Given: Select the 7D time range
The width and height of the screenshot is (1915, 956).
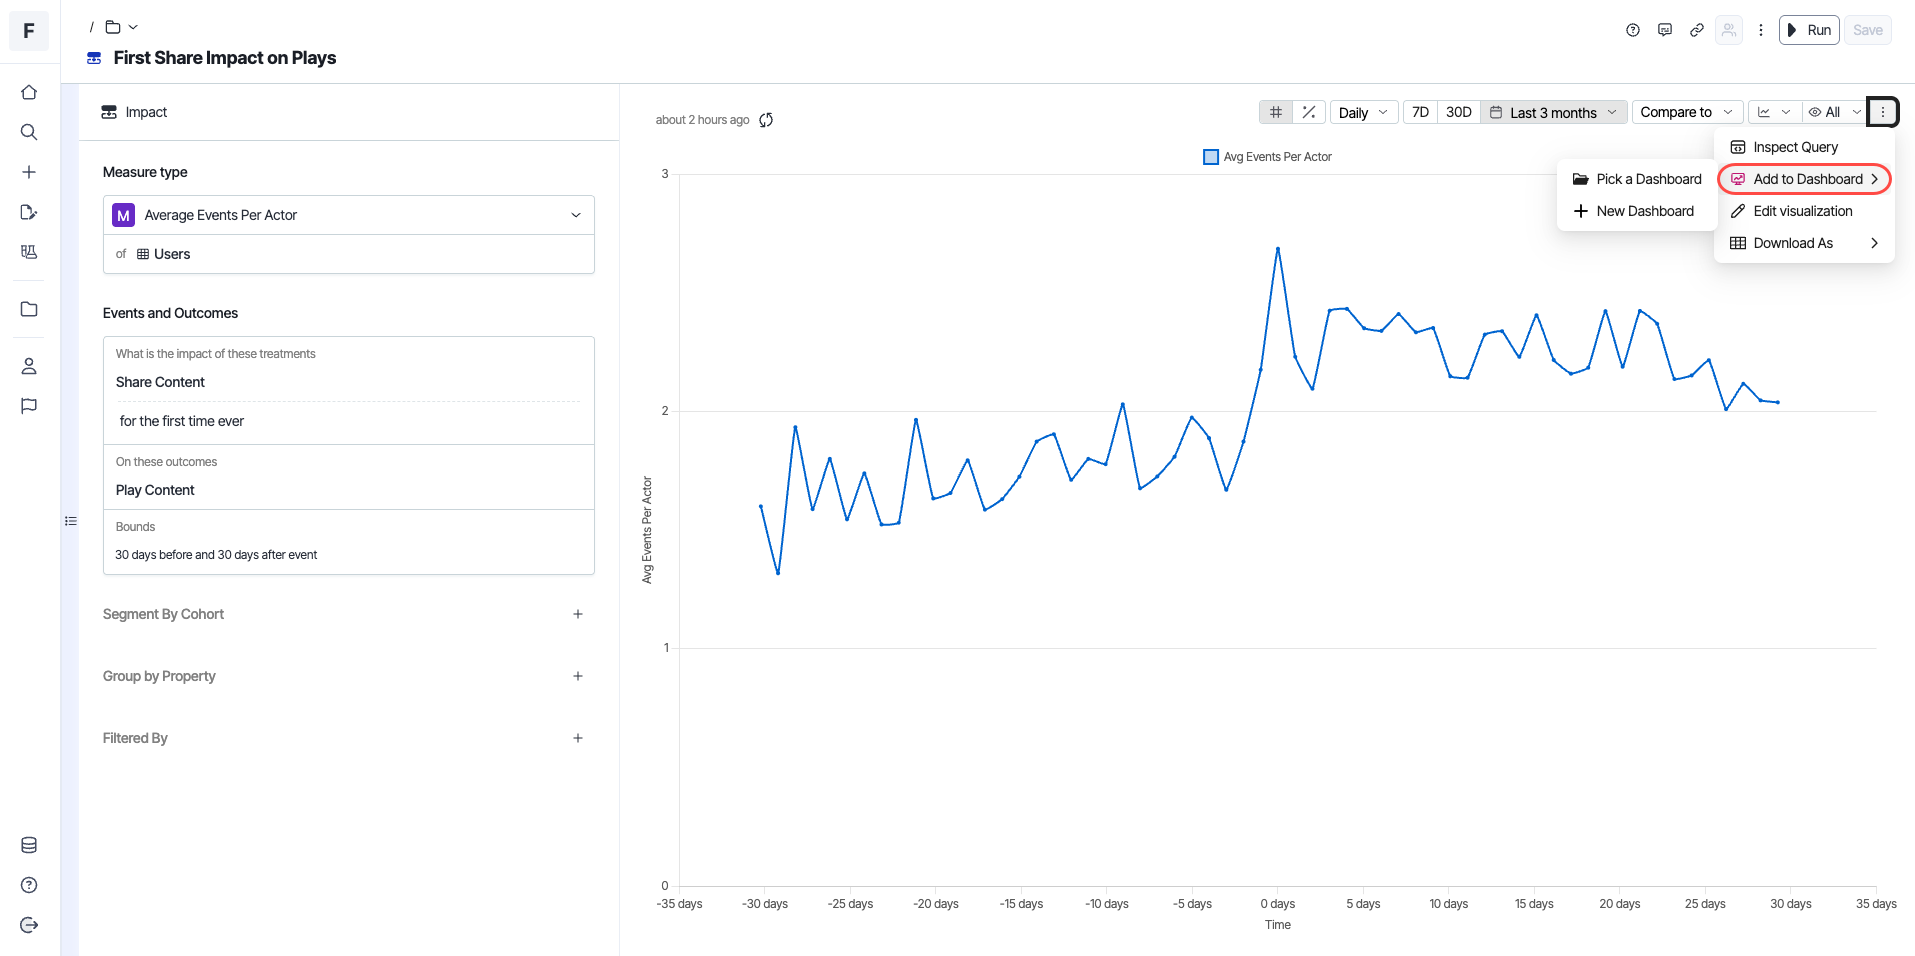Looking at the screenshot, I should [1420, 112].
